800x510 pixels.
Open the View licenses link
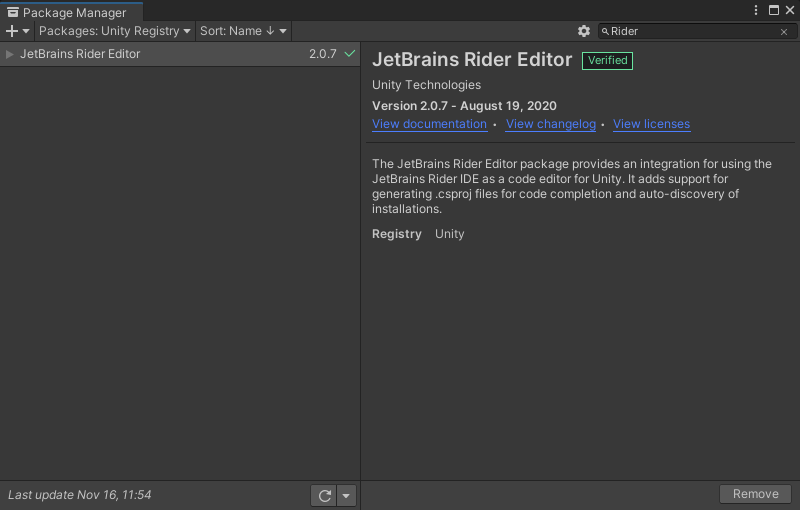(651, 124)
